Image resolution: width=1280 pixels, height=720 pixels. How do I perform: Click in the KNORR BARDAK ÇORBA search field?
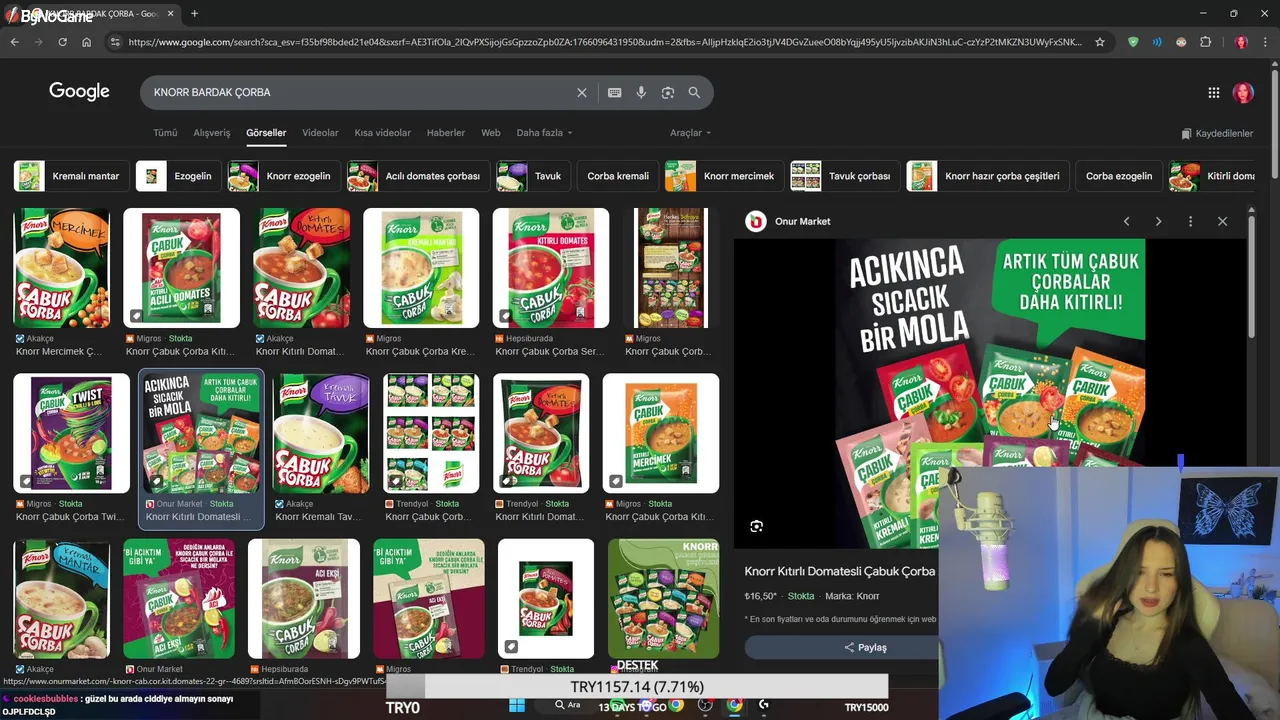(360, 92)
